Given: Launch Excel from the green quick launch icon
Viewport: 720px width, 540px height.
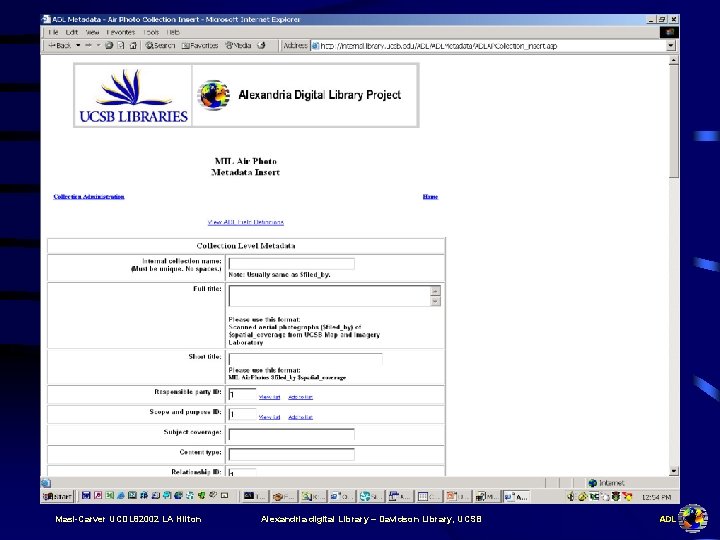Looking at the screenshot, I should pyautogui.click(x=109, y=496).
